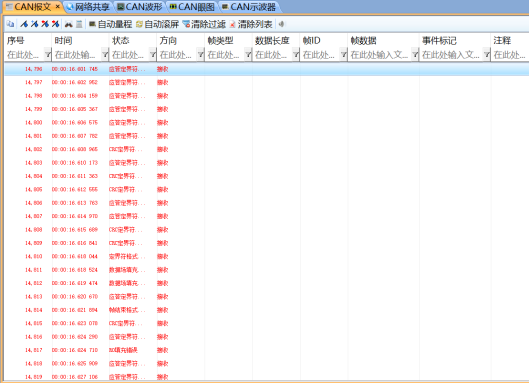Click the 状态 column header

click(133, 41)
